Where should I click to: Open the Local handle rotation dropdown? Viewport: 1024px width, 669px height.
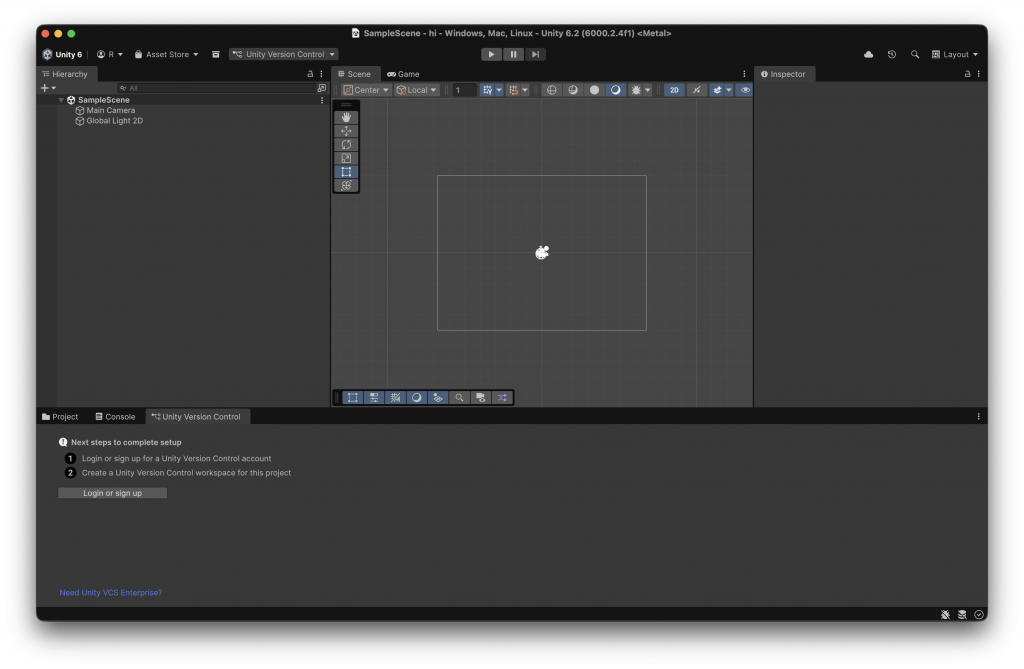(x=416, y=90)
